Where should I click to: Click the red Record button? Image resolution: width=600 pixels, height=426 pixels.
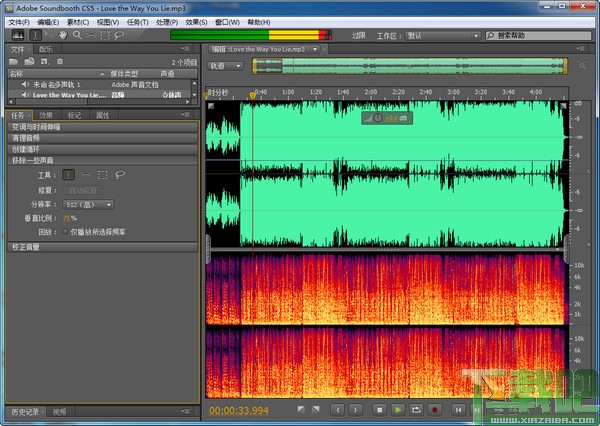[x=435, y=409]
